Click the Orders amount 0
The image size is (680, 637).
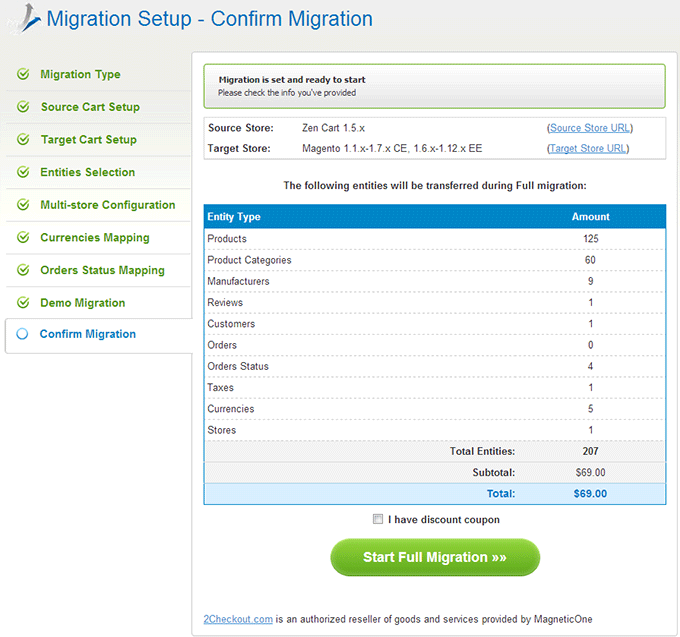(x=591, y=345)
